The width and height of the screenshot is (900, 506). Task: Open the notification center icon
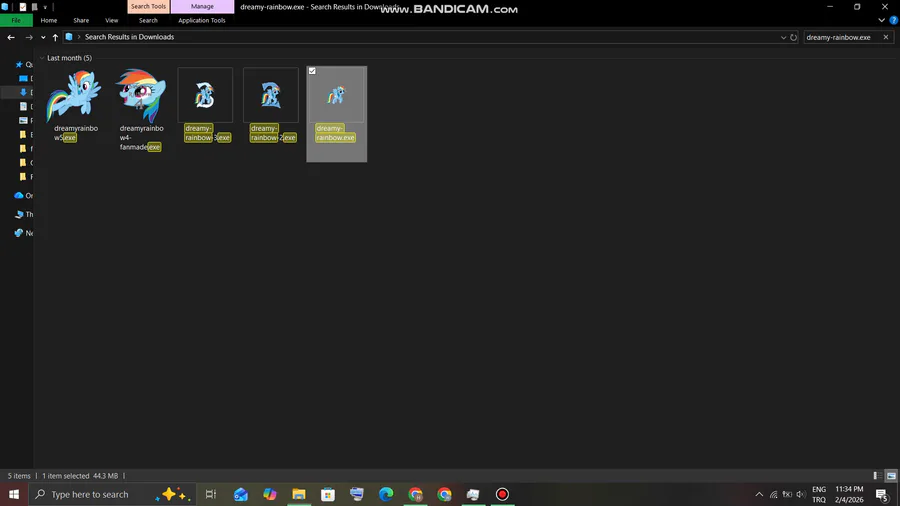click(882, 494)
